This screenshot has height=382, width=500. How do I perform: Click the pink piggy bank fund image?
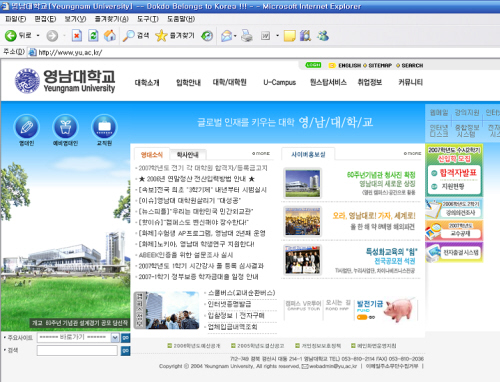(399, 309)
